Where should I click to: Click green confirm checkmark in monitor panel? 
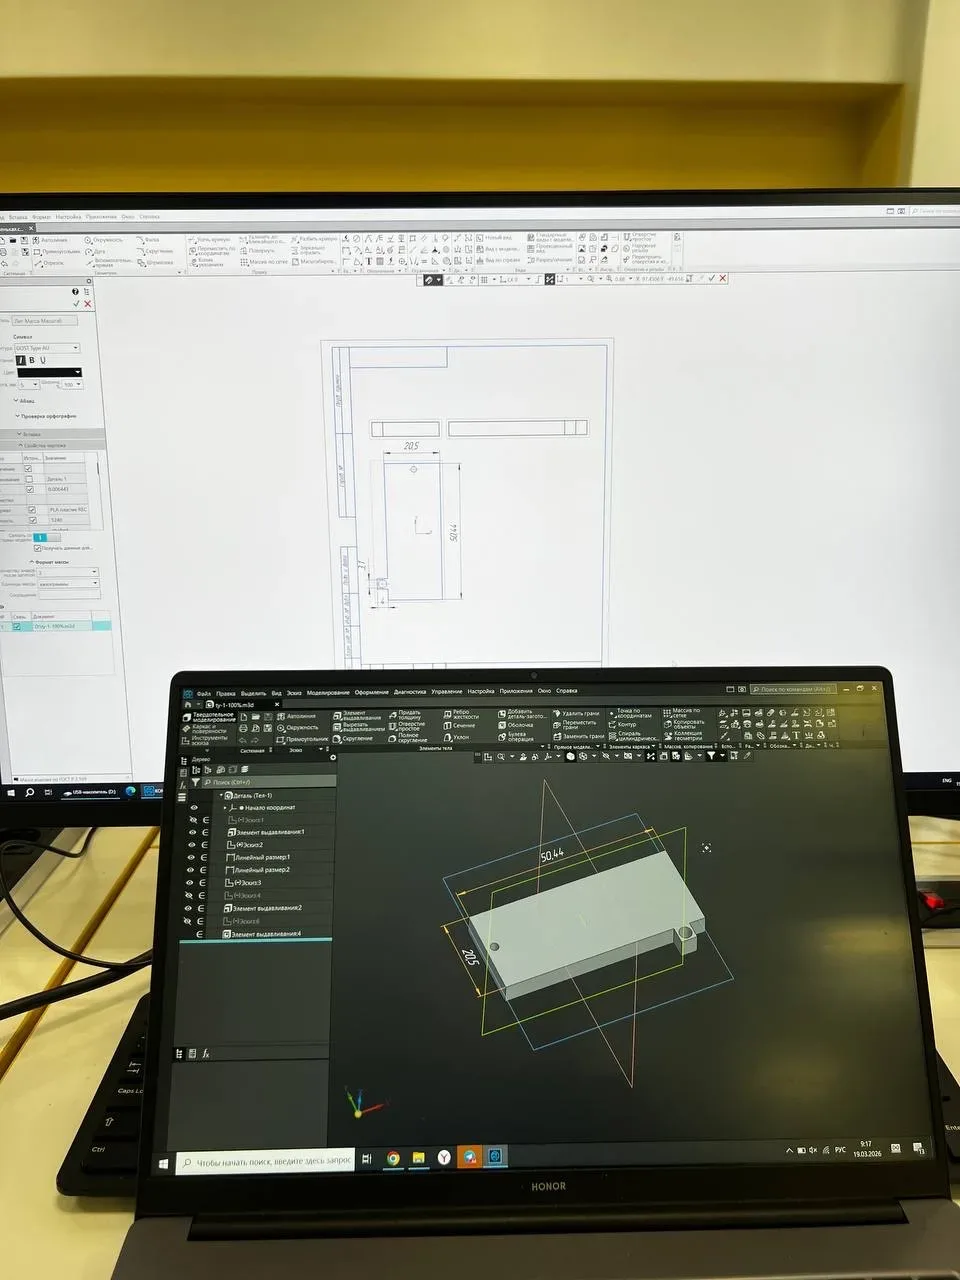76,303
